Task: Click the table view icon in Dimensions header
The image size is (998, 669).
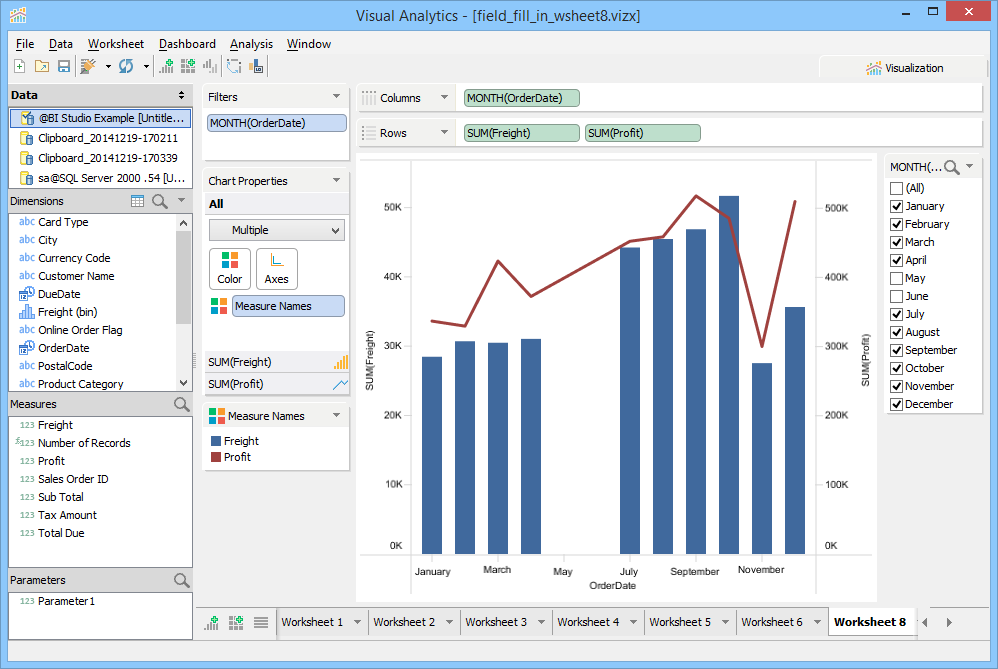Action: point(137,201)
